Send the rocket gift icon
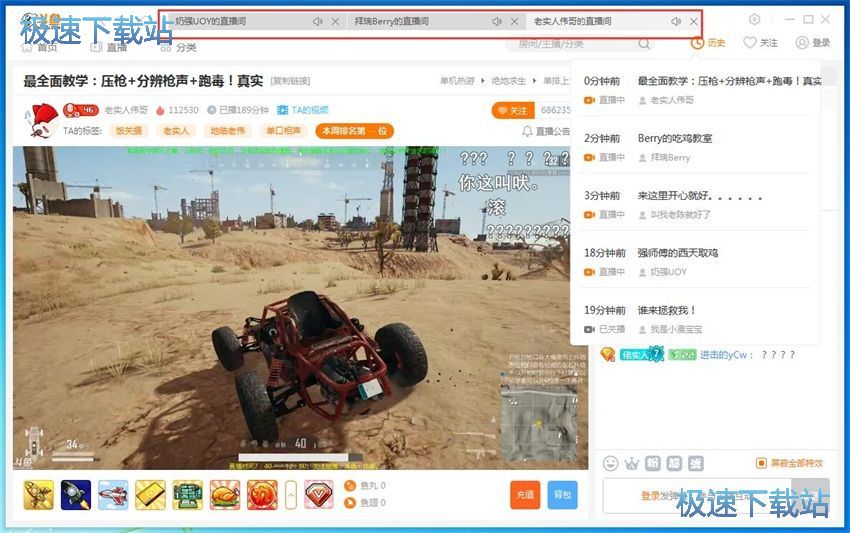850x533 pixels. click(x=38, y=495)
